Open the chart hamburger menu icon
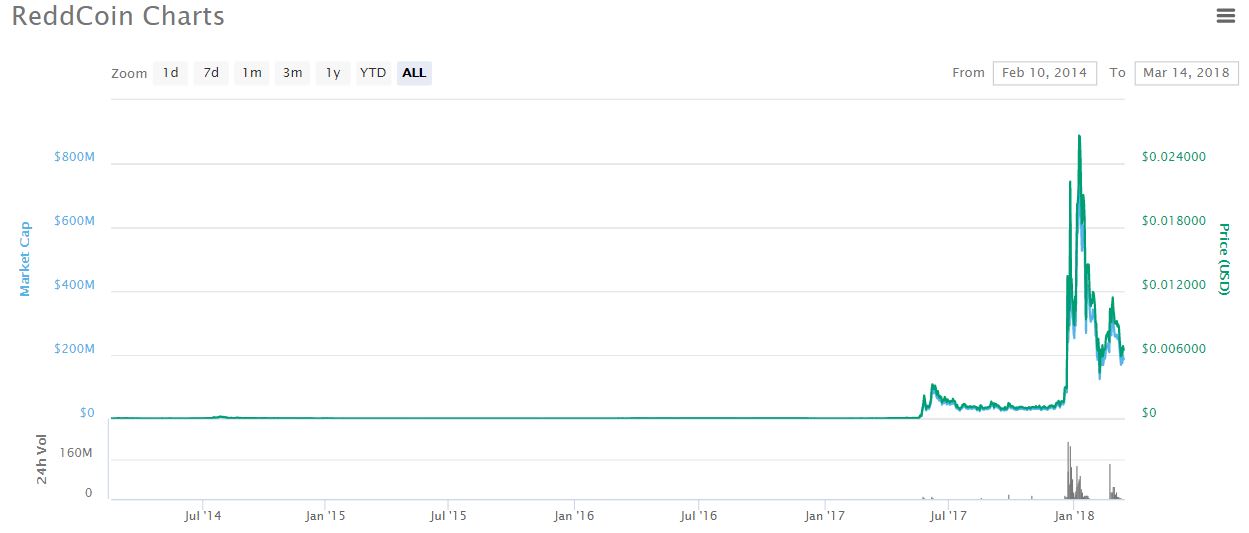This screenshot has width=1249, height=533. point(1225,15)
